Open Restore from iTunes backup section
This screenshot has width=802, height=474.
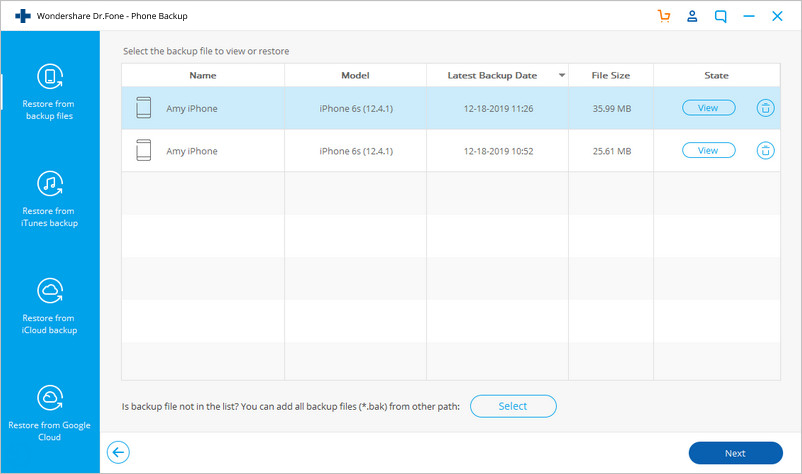coord(50,199)
